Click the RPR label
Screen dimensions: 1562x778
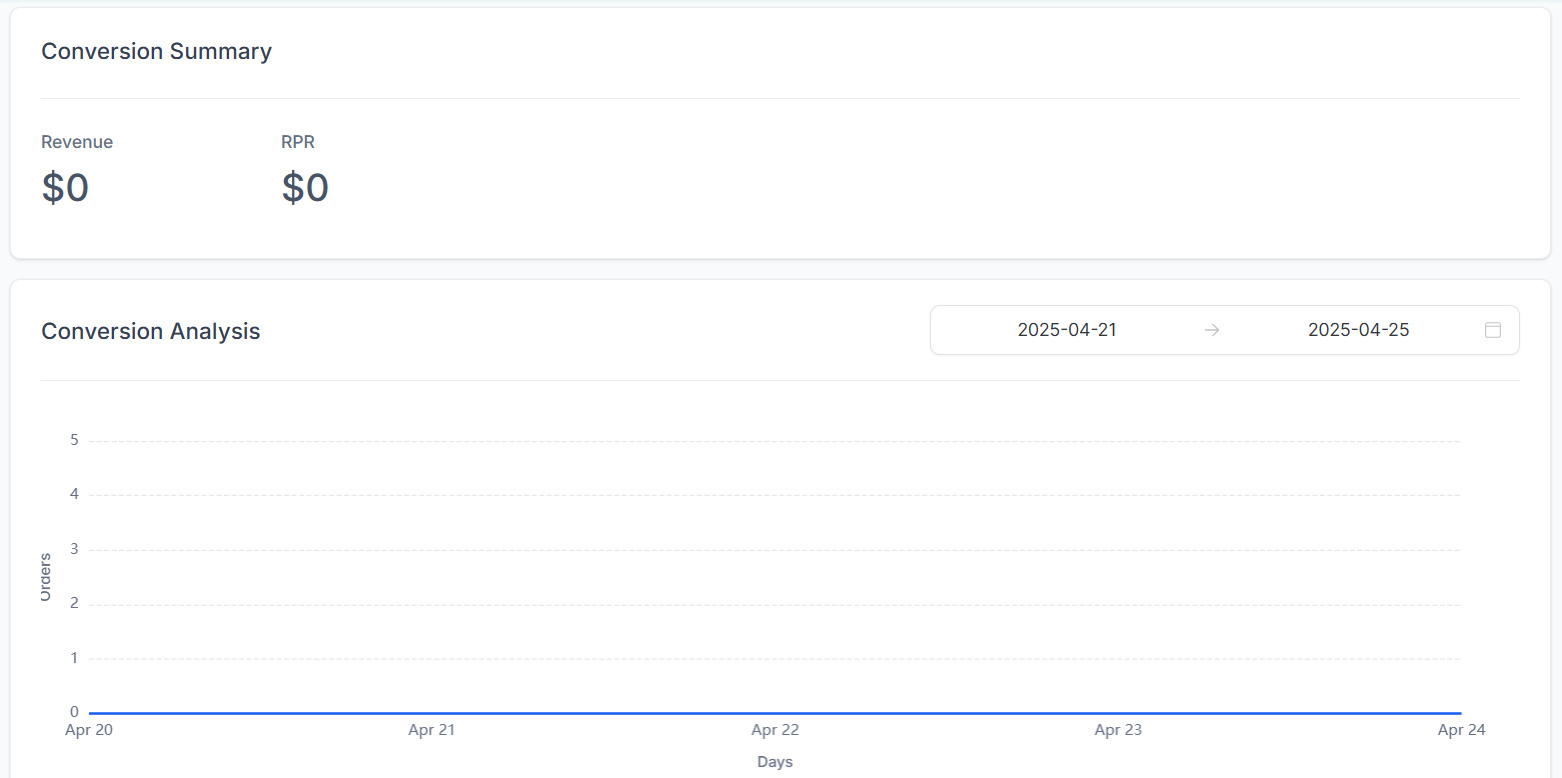click(x=298, y=142)
